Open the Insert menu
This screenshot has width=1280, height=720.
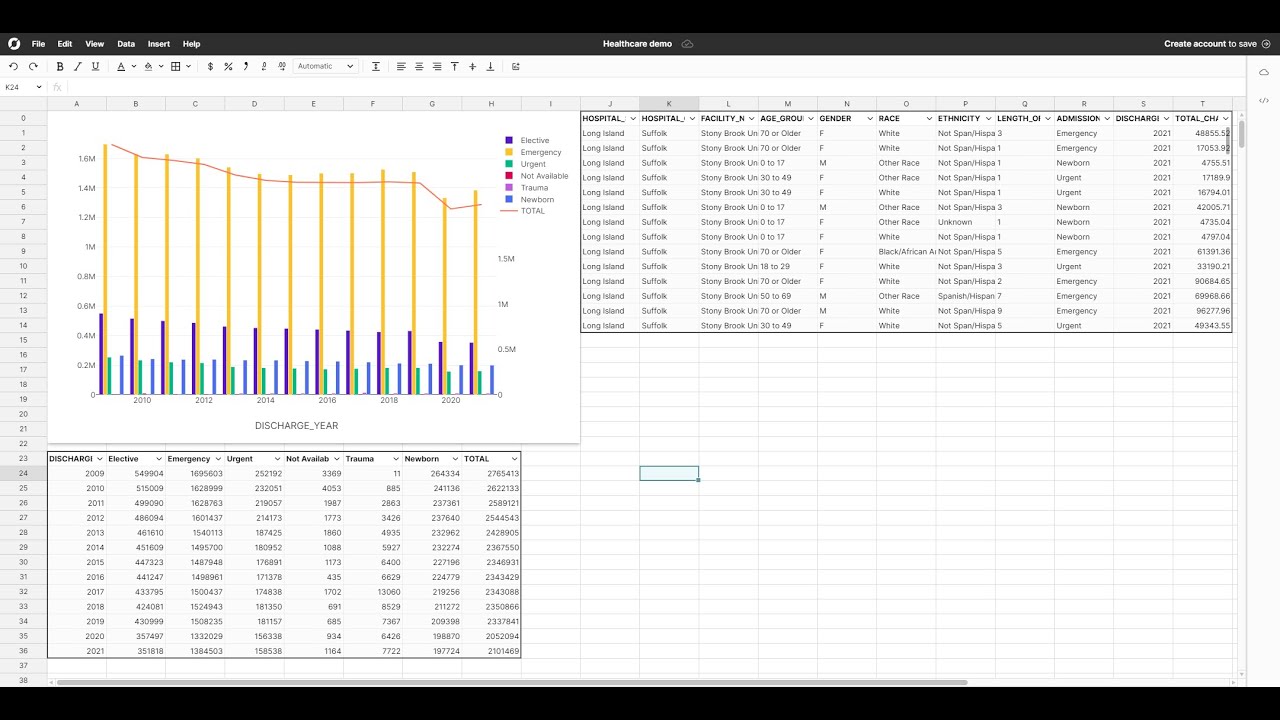158,44
